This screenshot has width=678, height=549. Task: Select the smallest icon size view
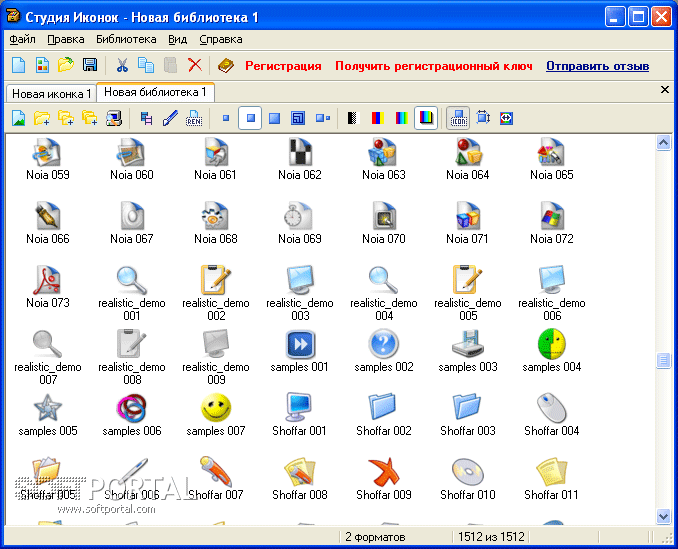coord(226,118)
